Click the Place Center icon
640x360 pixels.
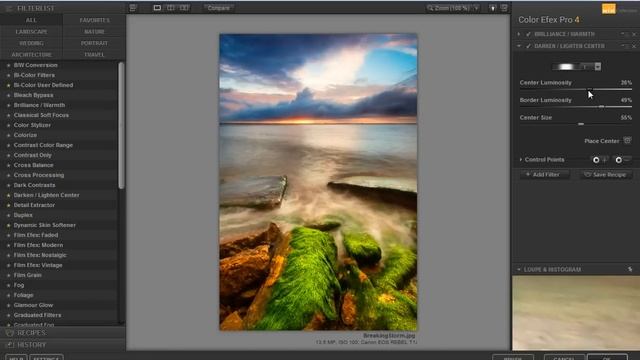point(627,141)
